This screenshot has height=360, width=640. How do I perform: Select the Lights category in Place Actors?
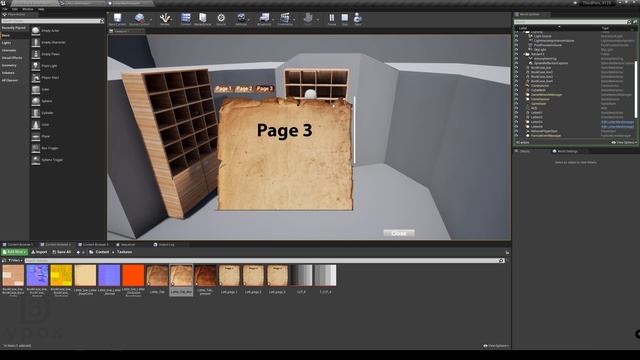pos(6,43)
